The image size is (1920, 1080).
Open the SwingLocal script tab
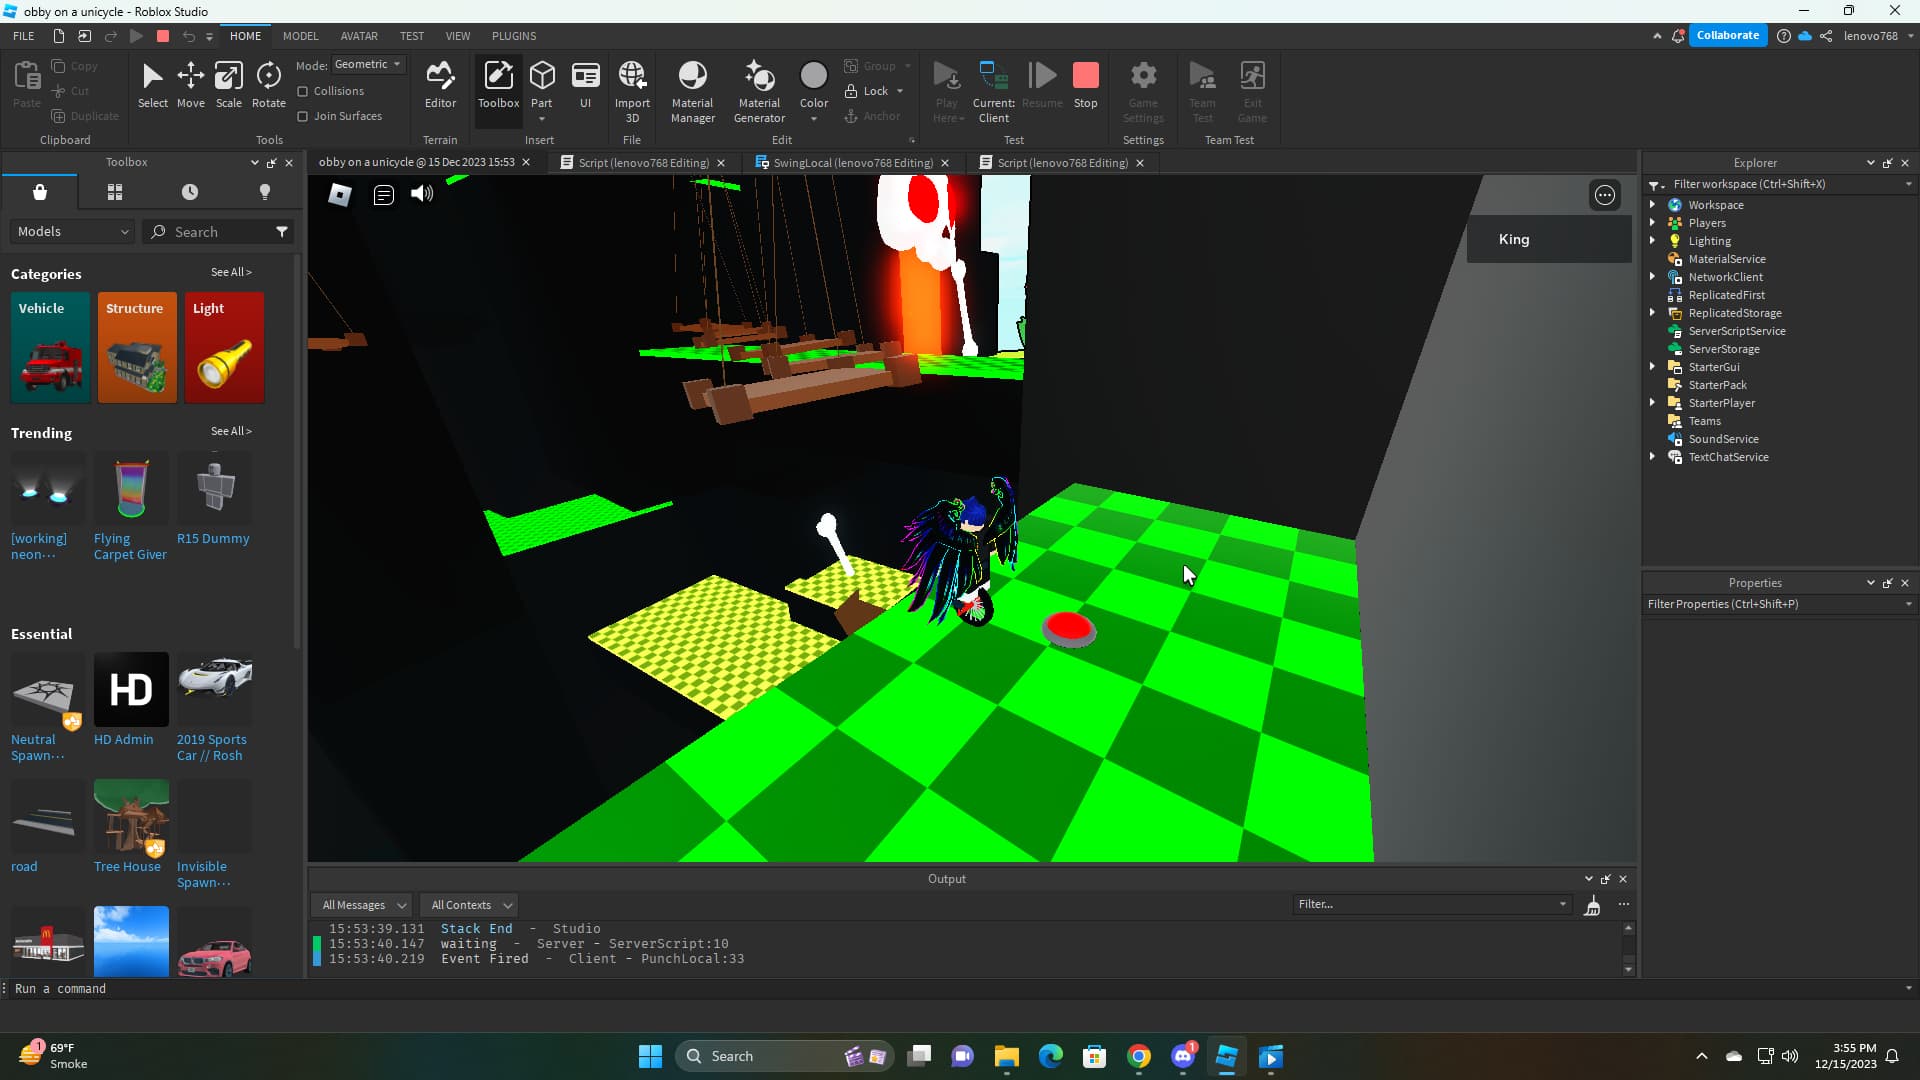[x=852, y=163]
